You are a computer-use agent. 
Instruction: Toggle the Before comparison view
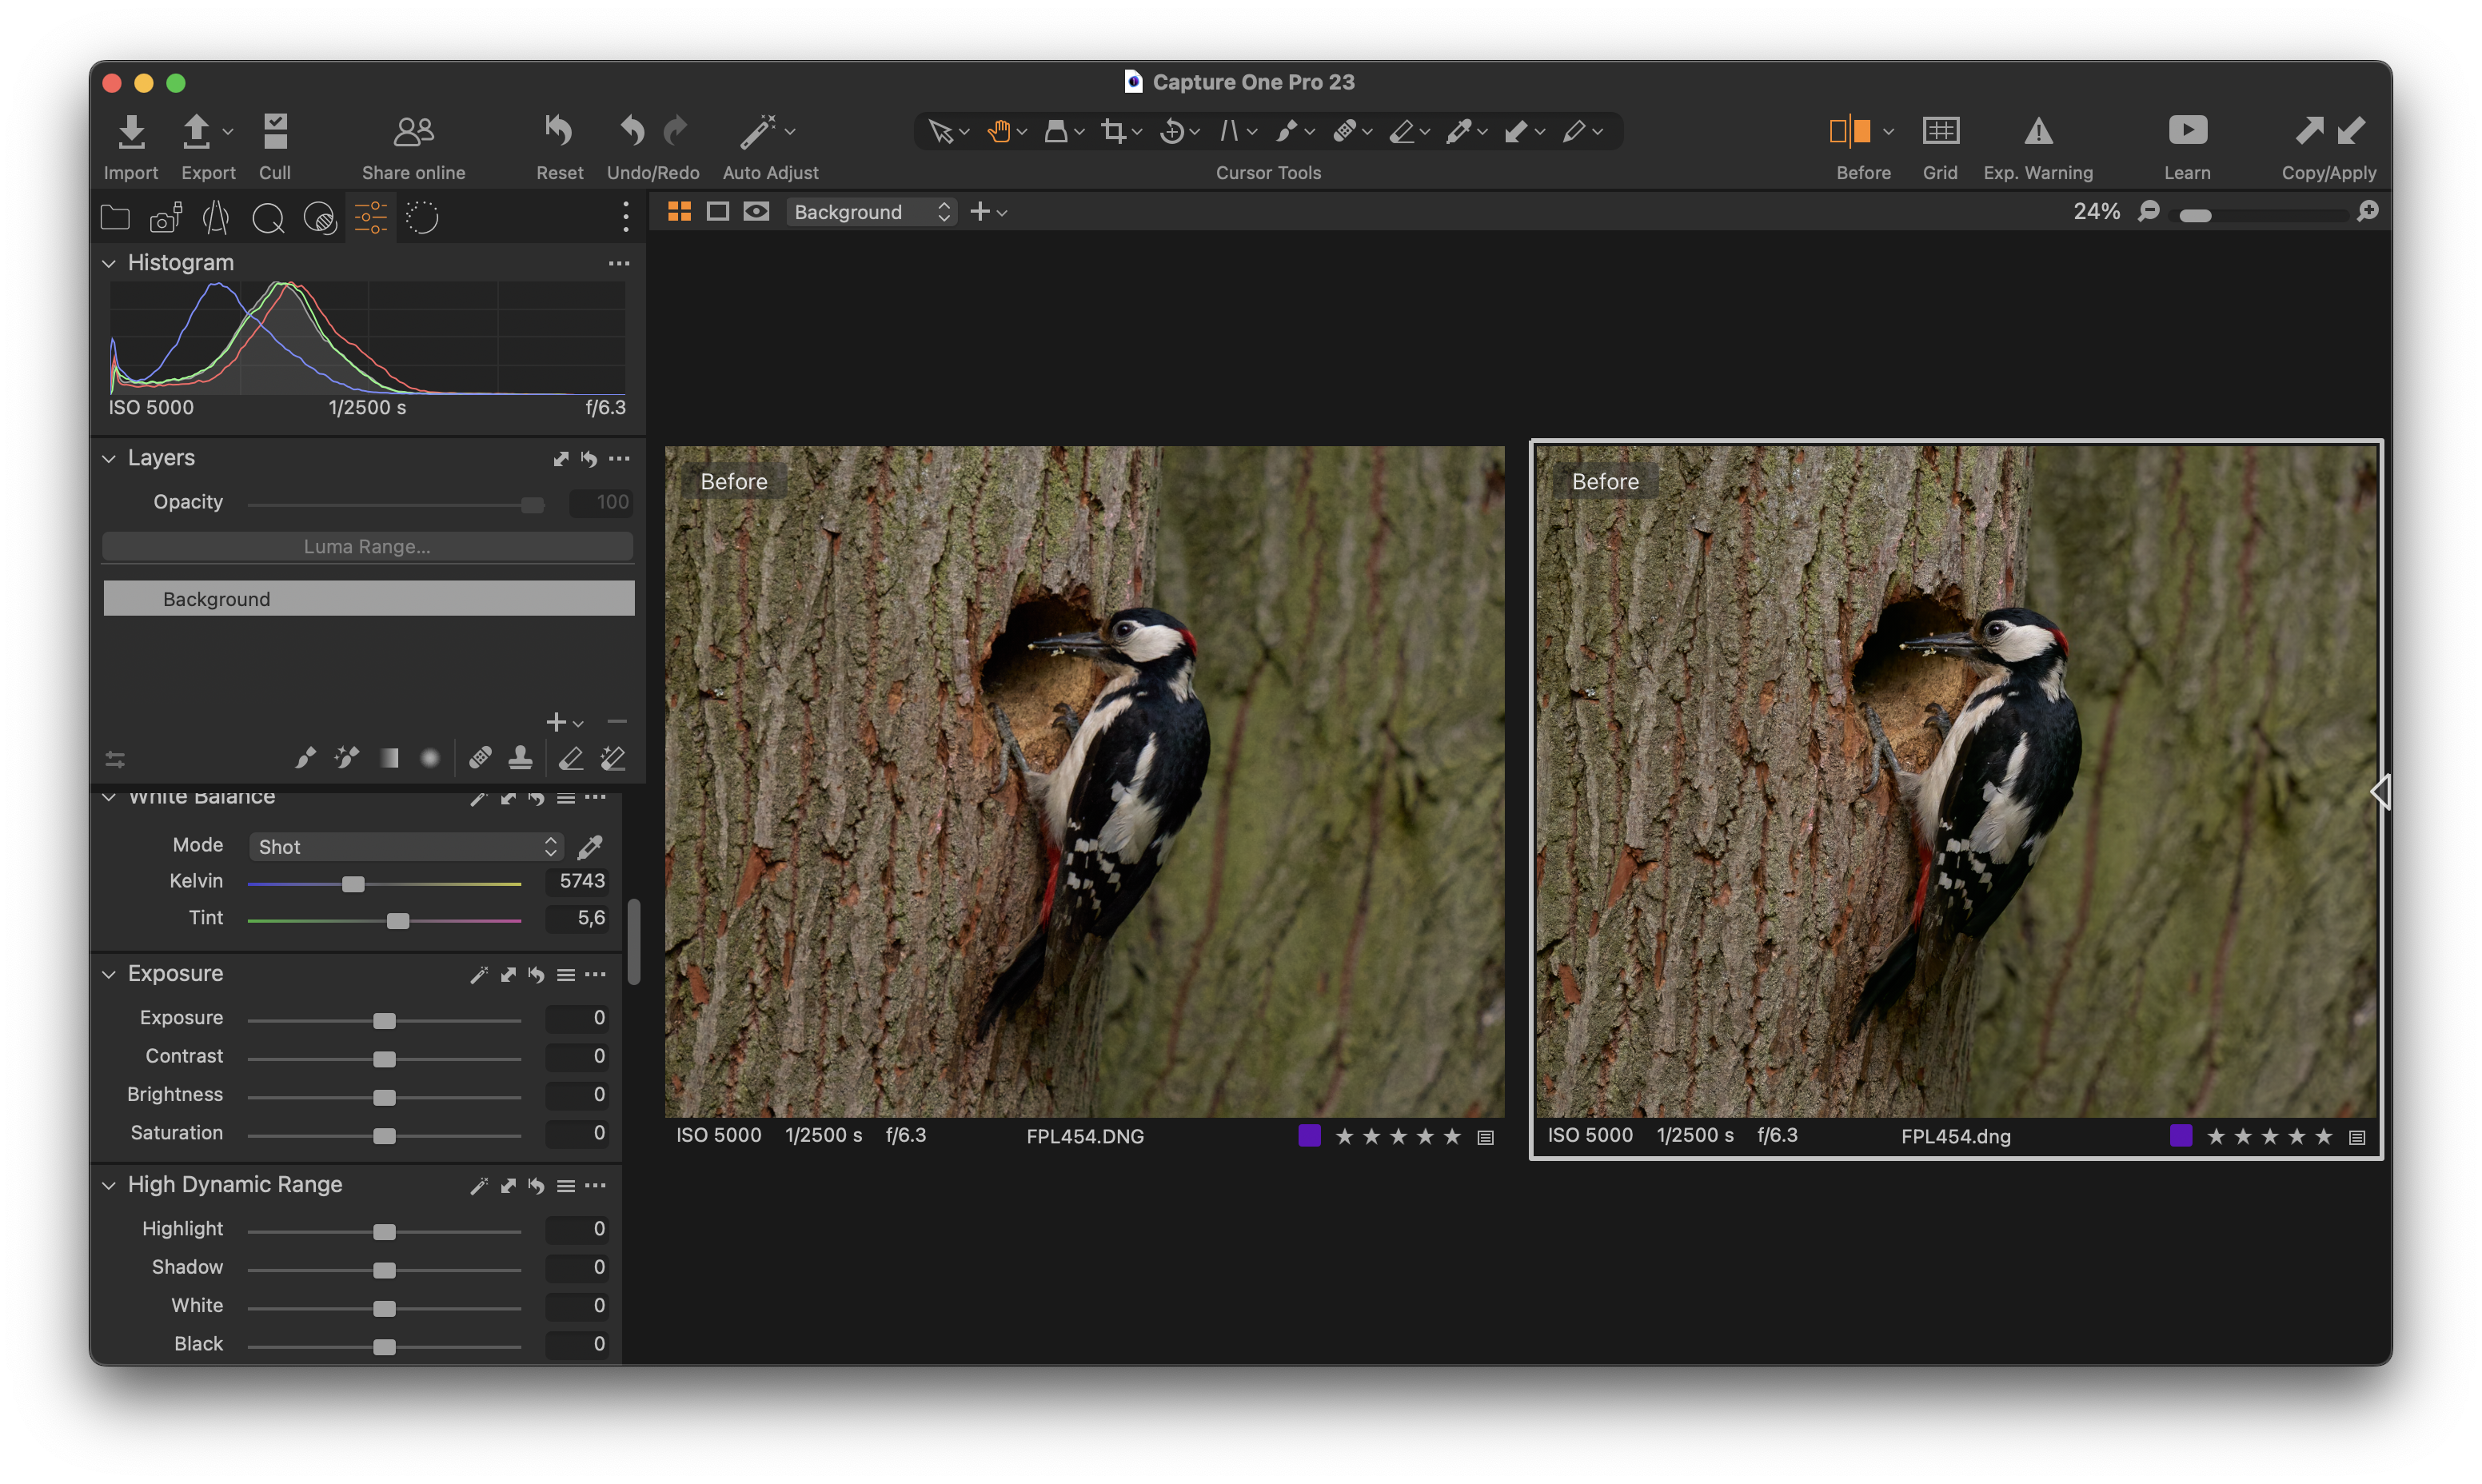[1849, 131]
